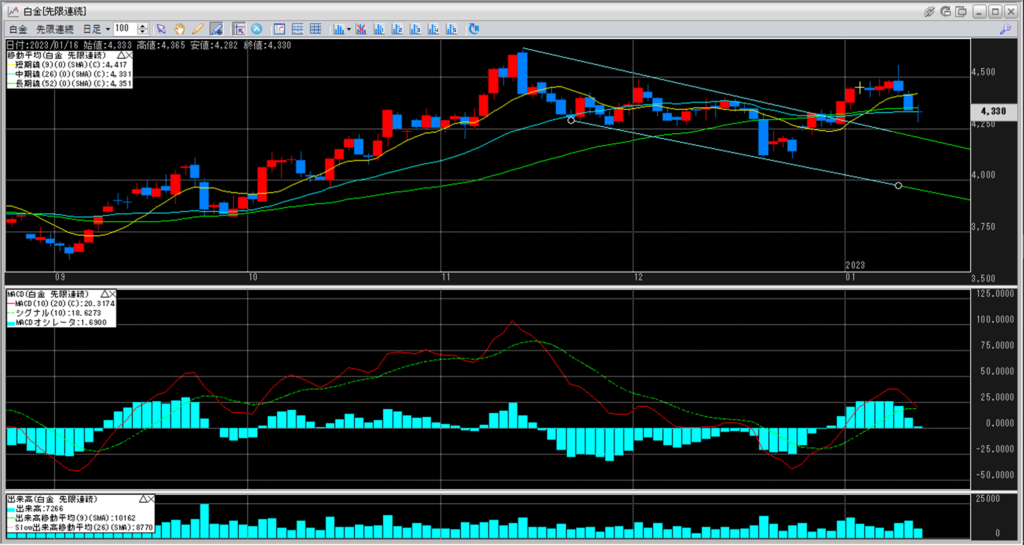This screenshot has width=1024, height=545.
Task: Collapse the 移動平均 legend with triangle
Action: [121, 56]
